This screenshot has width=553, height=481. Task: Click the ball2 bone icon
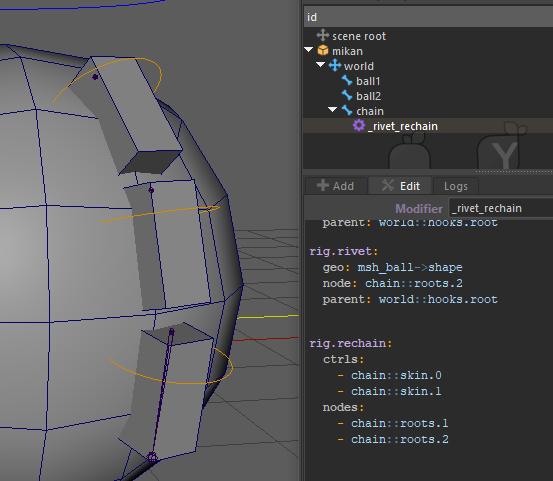[x=347, y=96]
